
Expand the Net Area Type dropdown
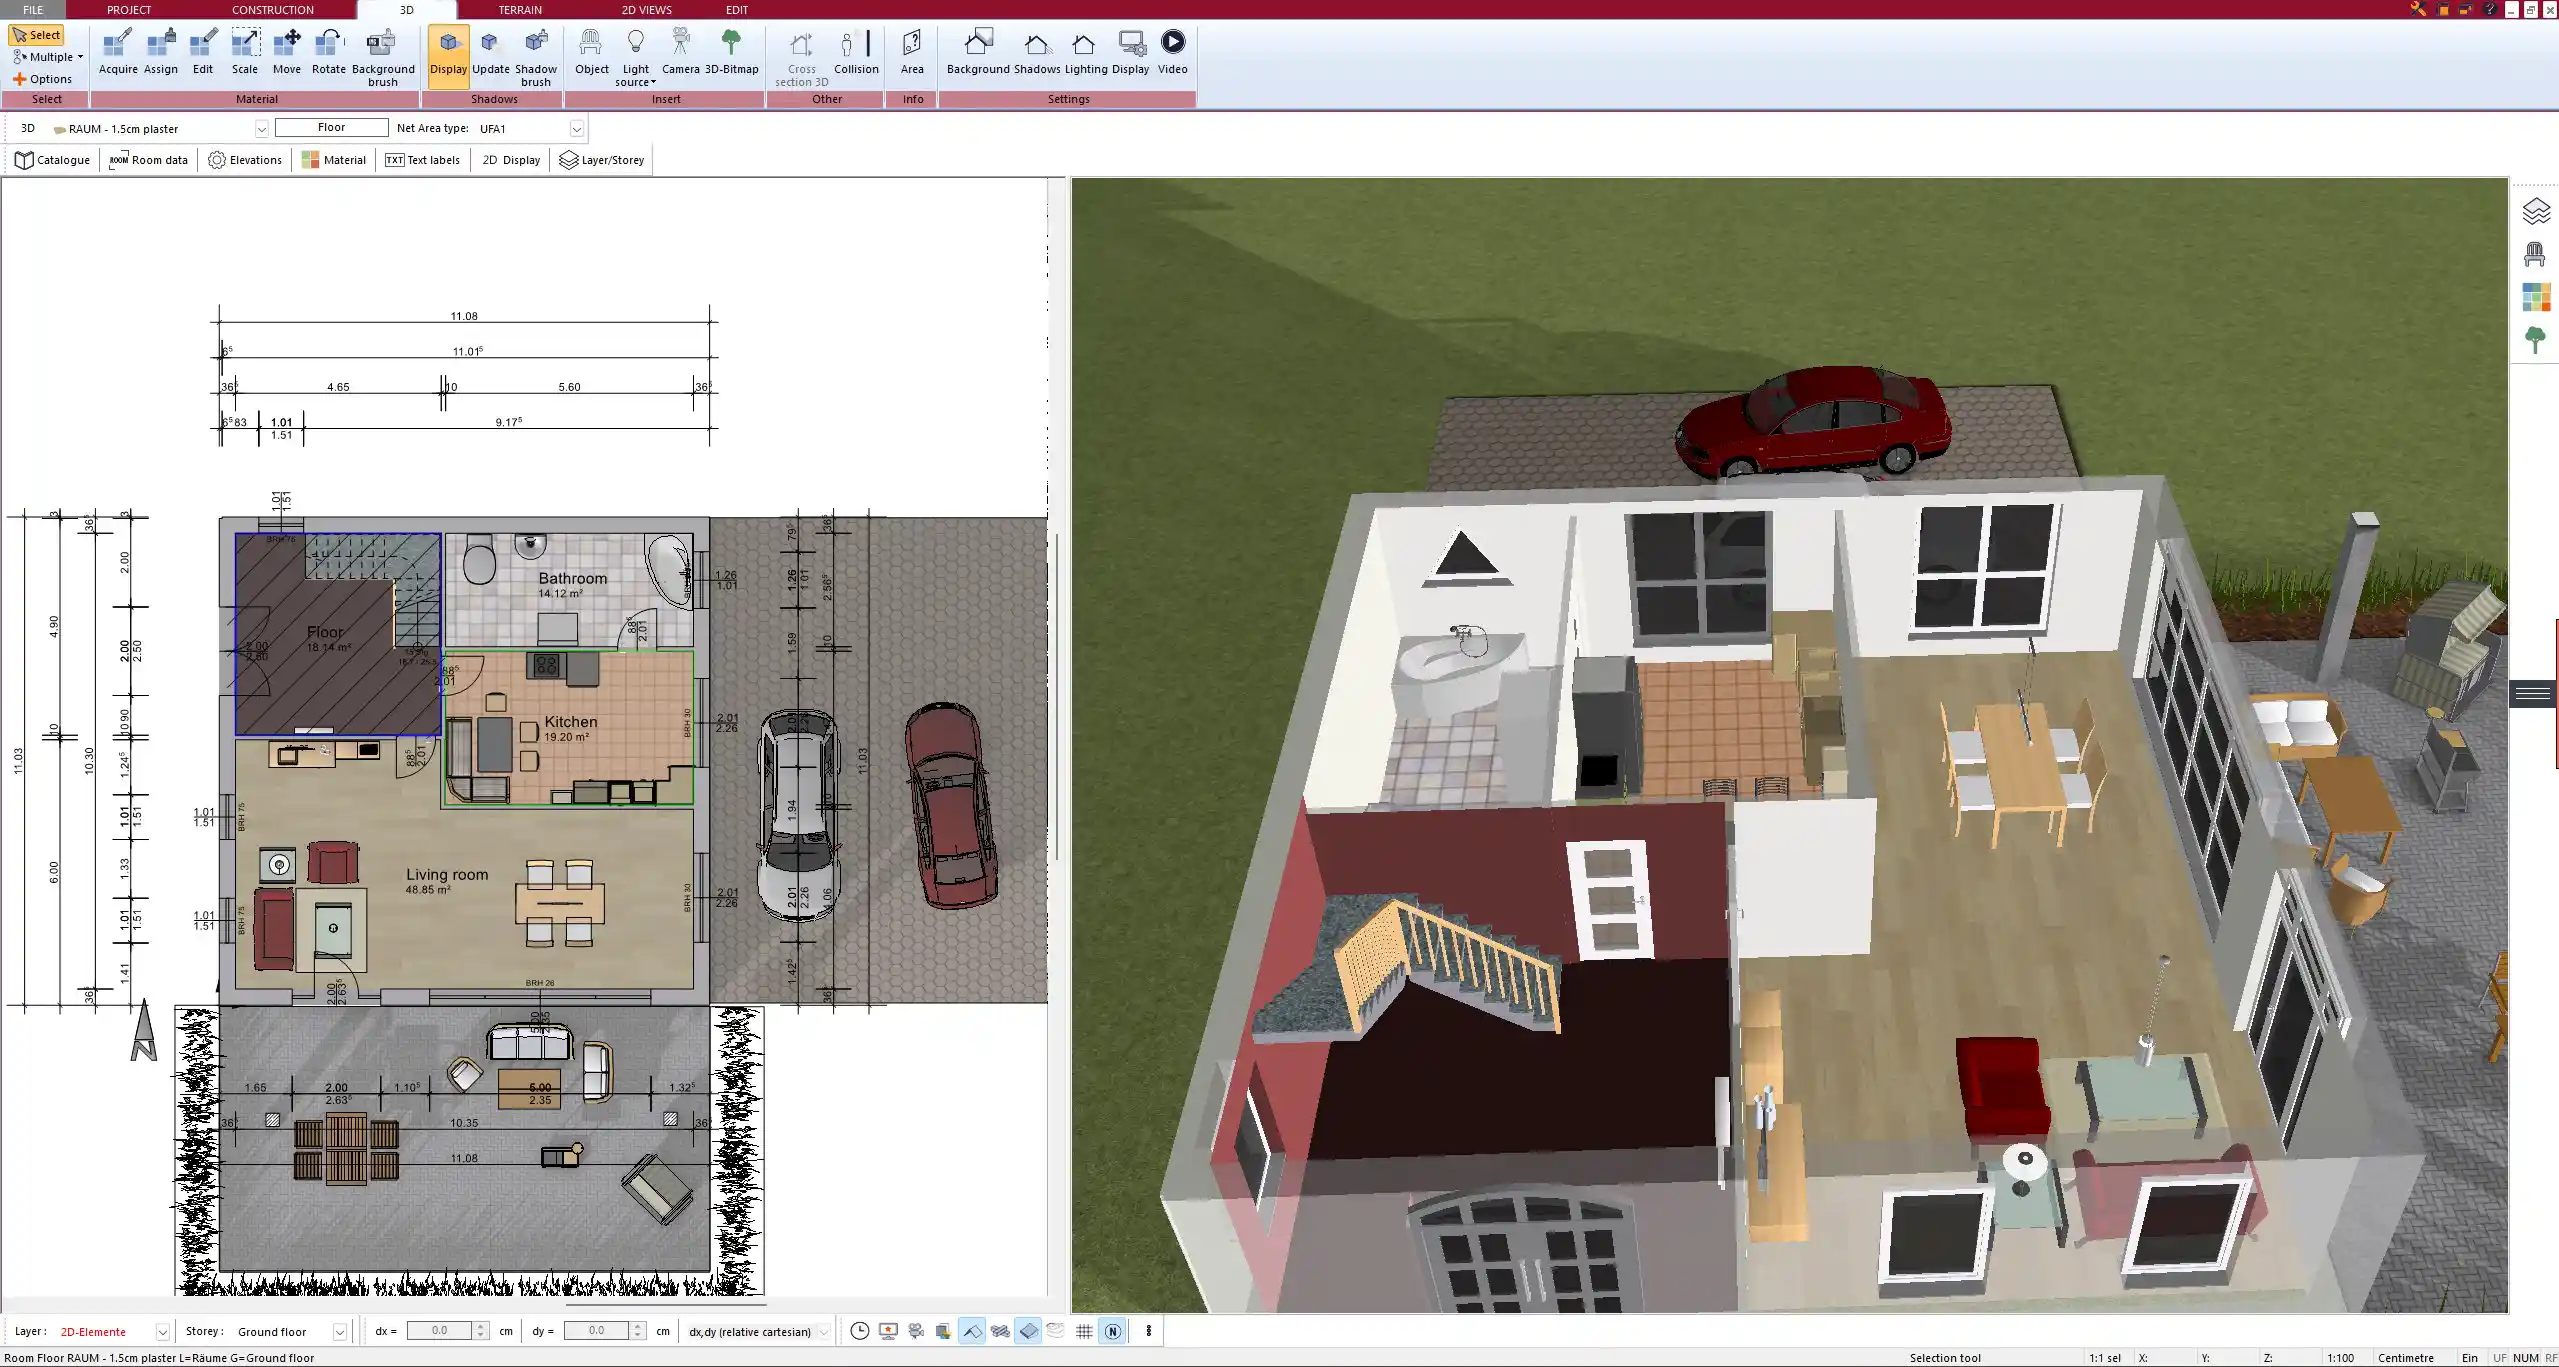pyautogui.click(x=577, y=127)
